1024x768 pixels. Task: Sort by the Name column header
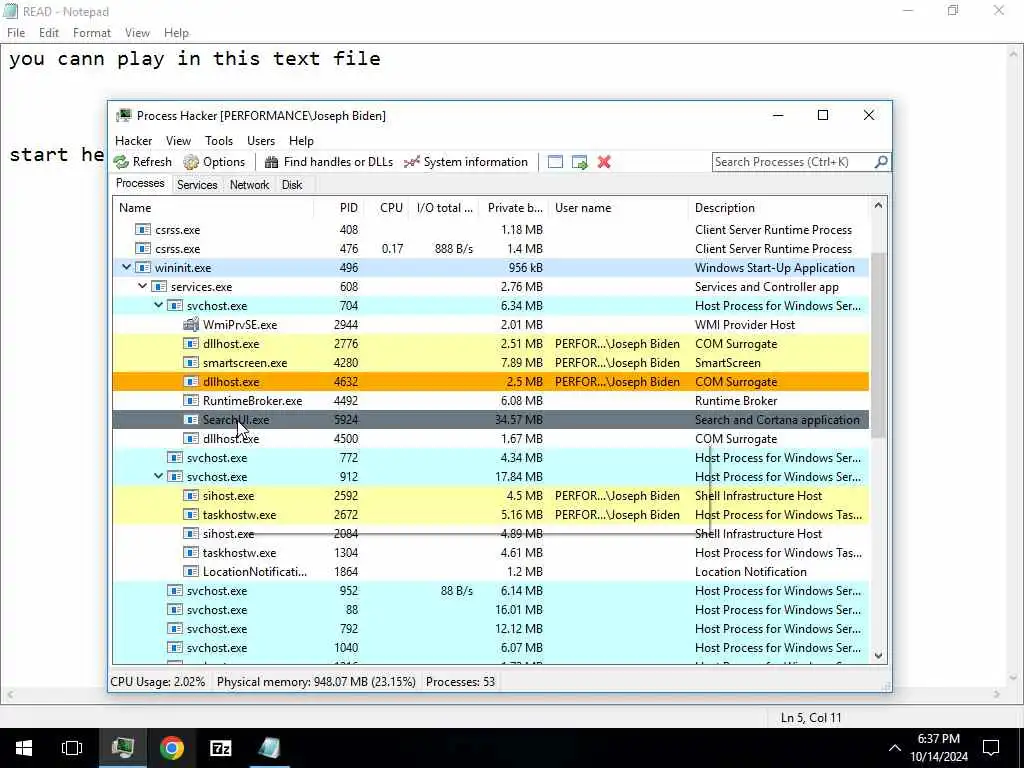[213, 208]
